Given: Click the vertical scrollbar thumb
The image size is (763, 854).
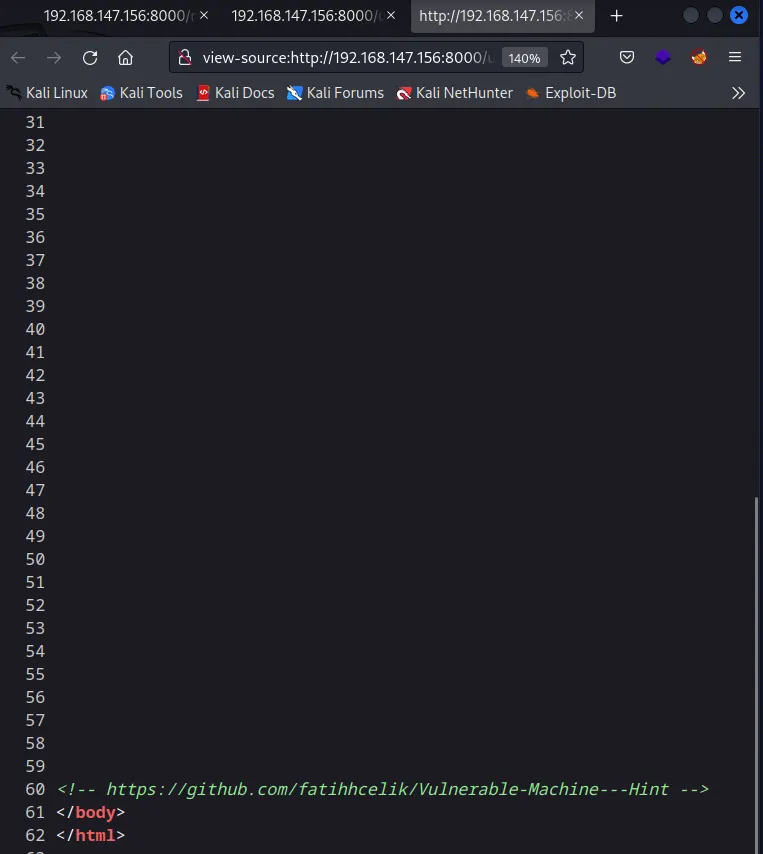Looking at the screenshot, I should pyautogui.click(x=757, y=674).
